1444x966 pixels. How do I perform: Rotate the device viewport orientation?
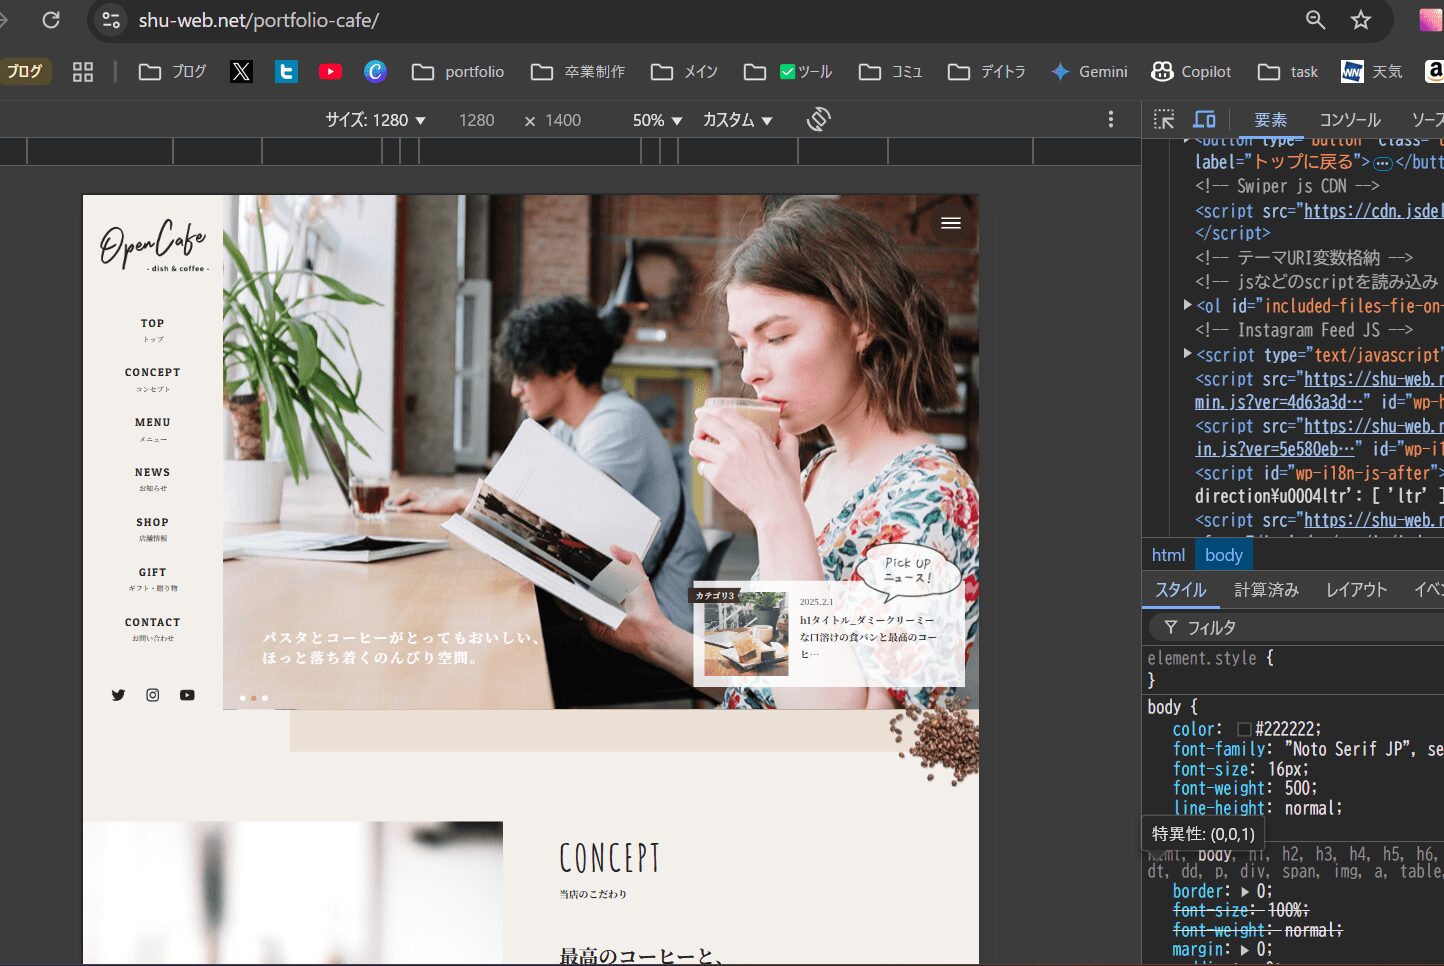click(x=819, y=119)
